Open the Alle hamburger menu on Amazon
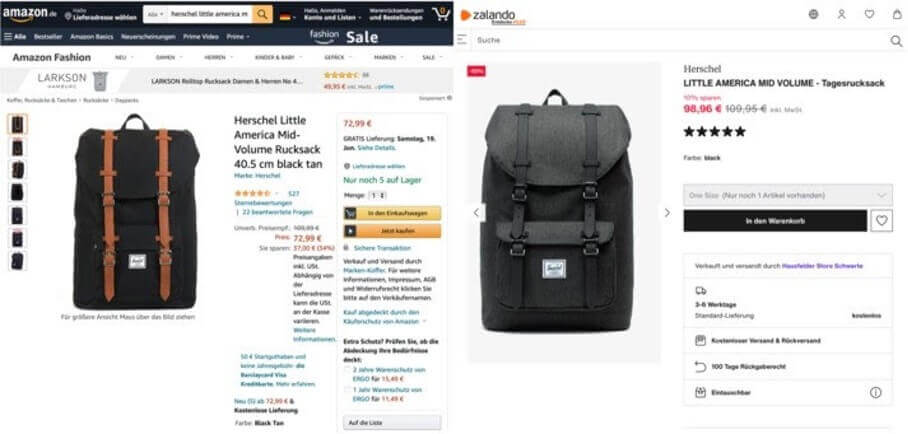Image resolution: width=908 pixels, height=434 pixels. point(15,37)
